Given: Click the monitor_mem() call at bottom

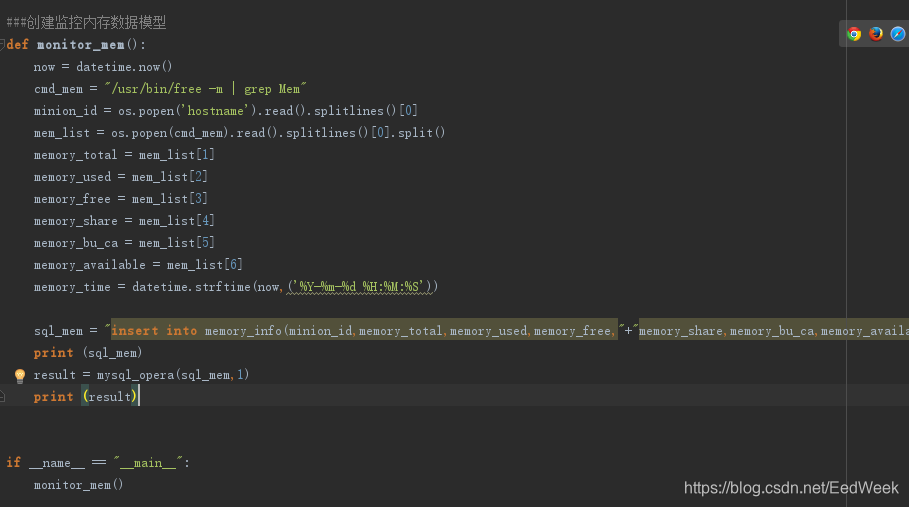Looking at the screenshot, I should pos(78,485).
